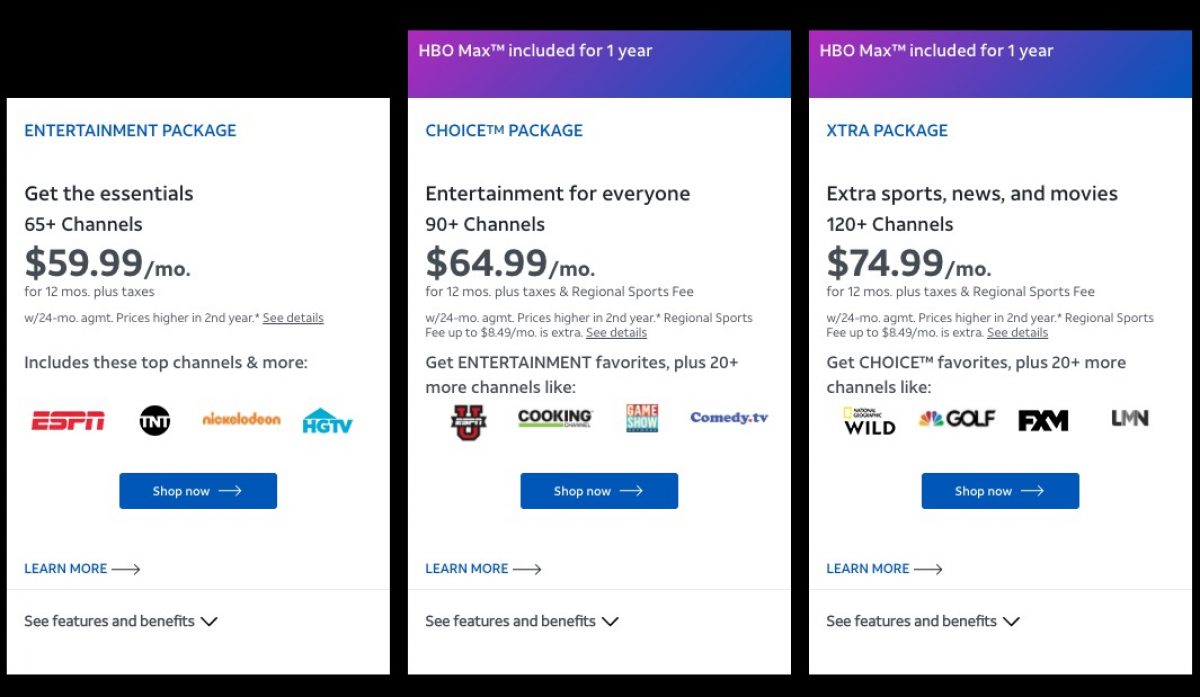This screenshot has width=1200, height=697.
Task: Click the ESPNU channel logo
Action: [468, 421]
